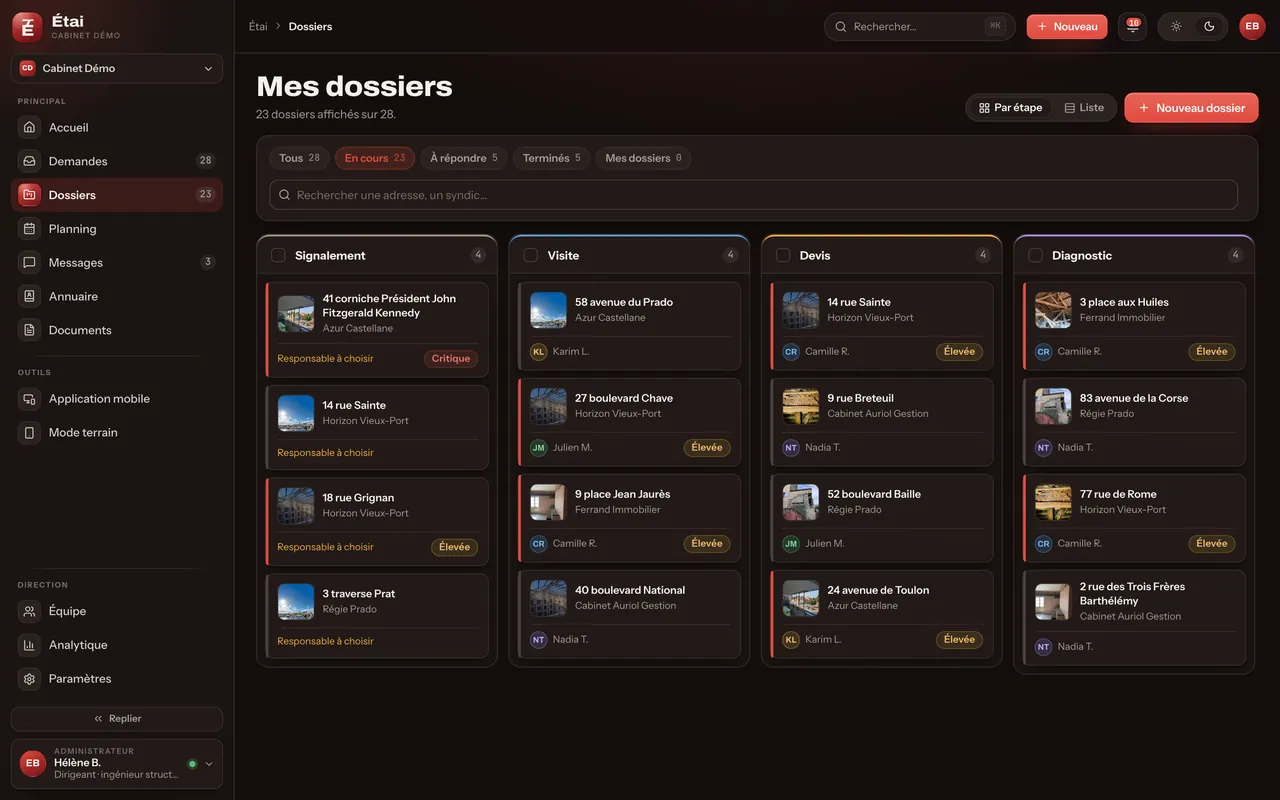Open Documents in the sidebar

point(117,330)
